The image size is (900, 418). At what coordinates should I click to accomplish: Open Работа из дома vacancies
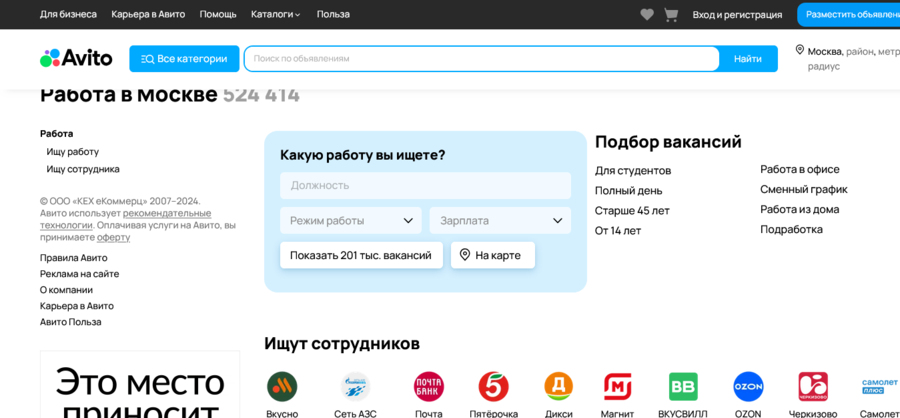pos(800,210)
